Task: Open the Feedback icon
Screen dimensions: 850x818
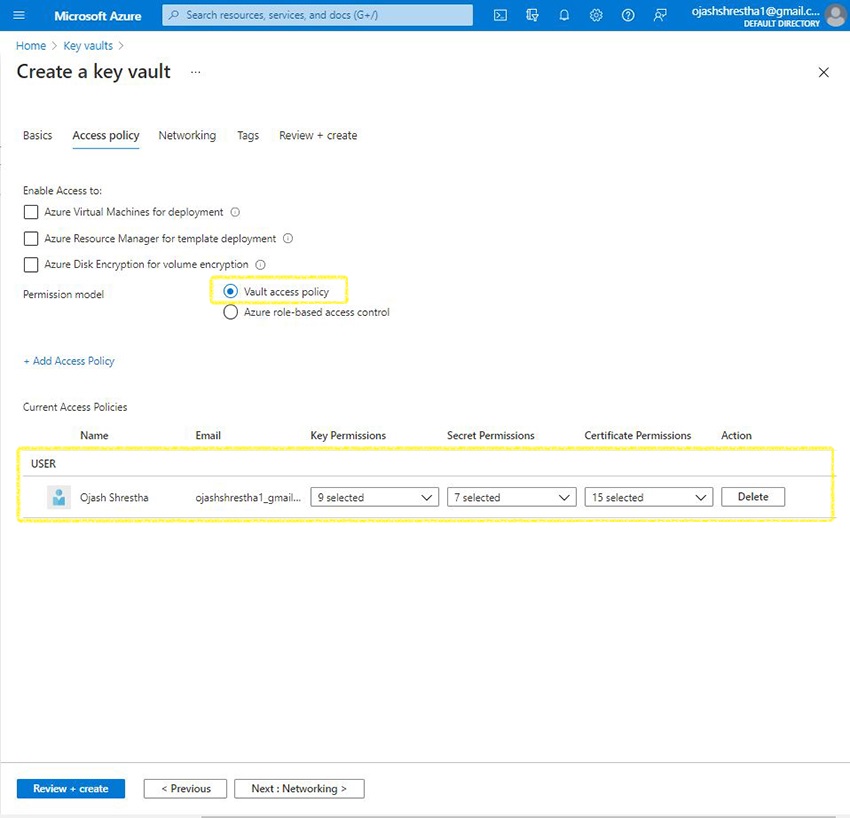Action: [x=660, y=15]
